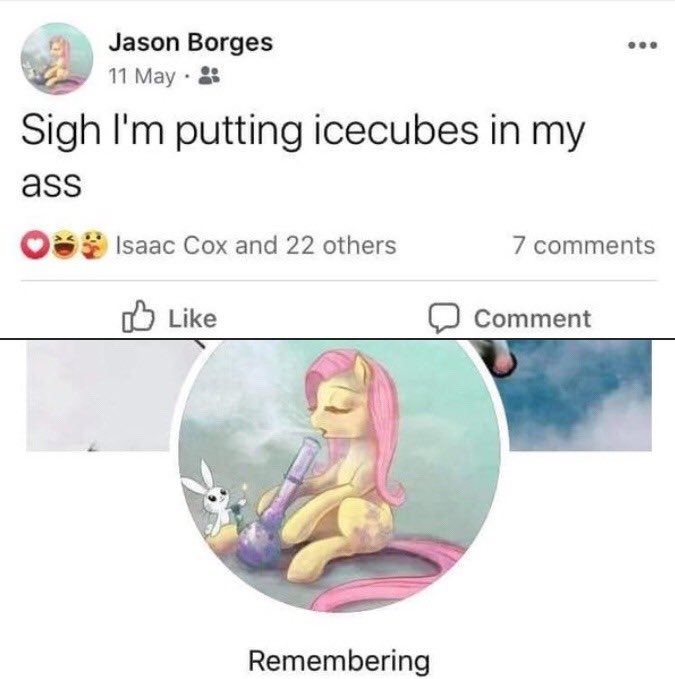Viewport: 675px width, 679px height.
Task: Click the friends audience icon beside date
Action: [x=209, y=76]
